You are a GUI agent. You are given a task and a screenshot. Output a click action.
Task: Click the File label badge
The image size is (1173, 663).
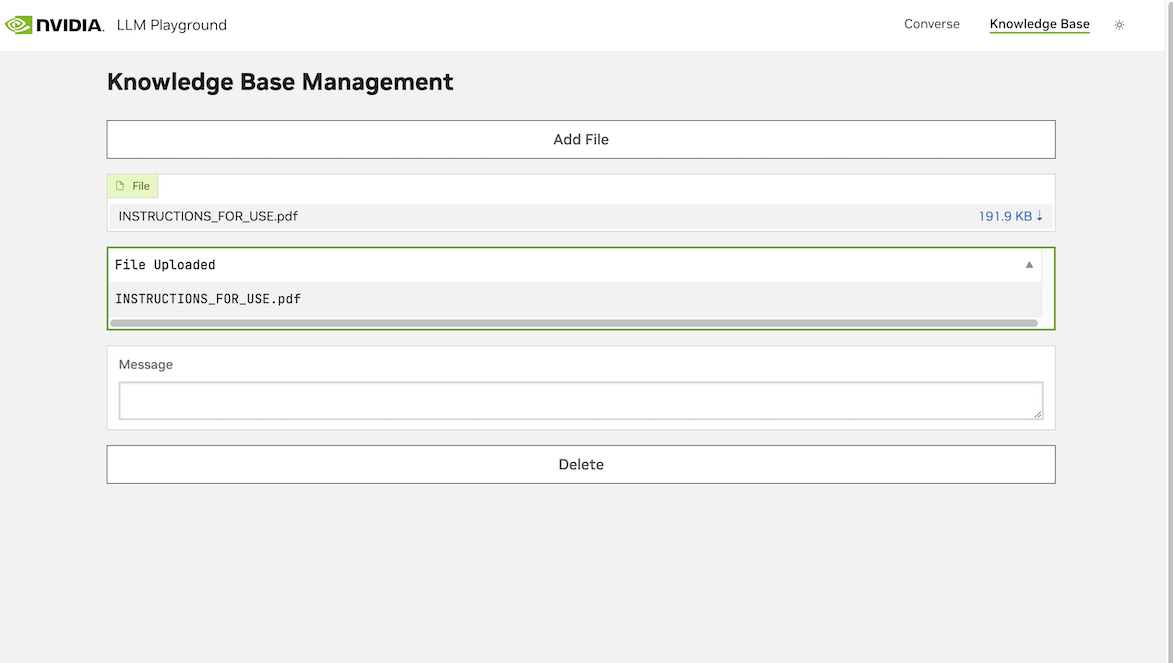click(132, 186)
